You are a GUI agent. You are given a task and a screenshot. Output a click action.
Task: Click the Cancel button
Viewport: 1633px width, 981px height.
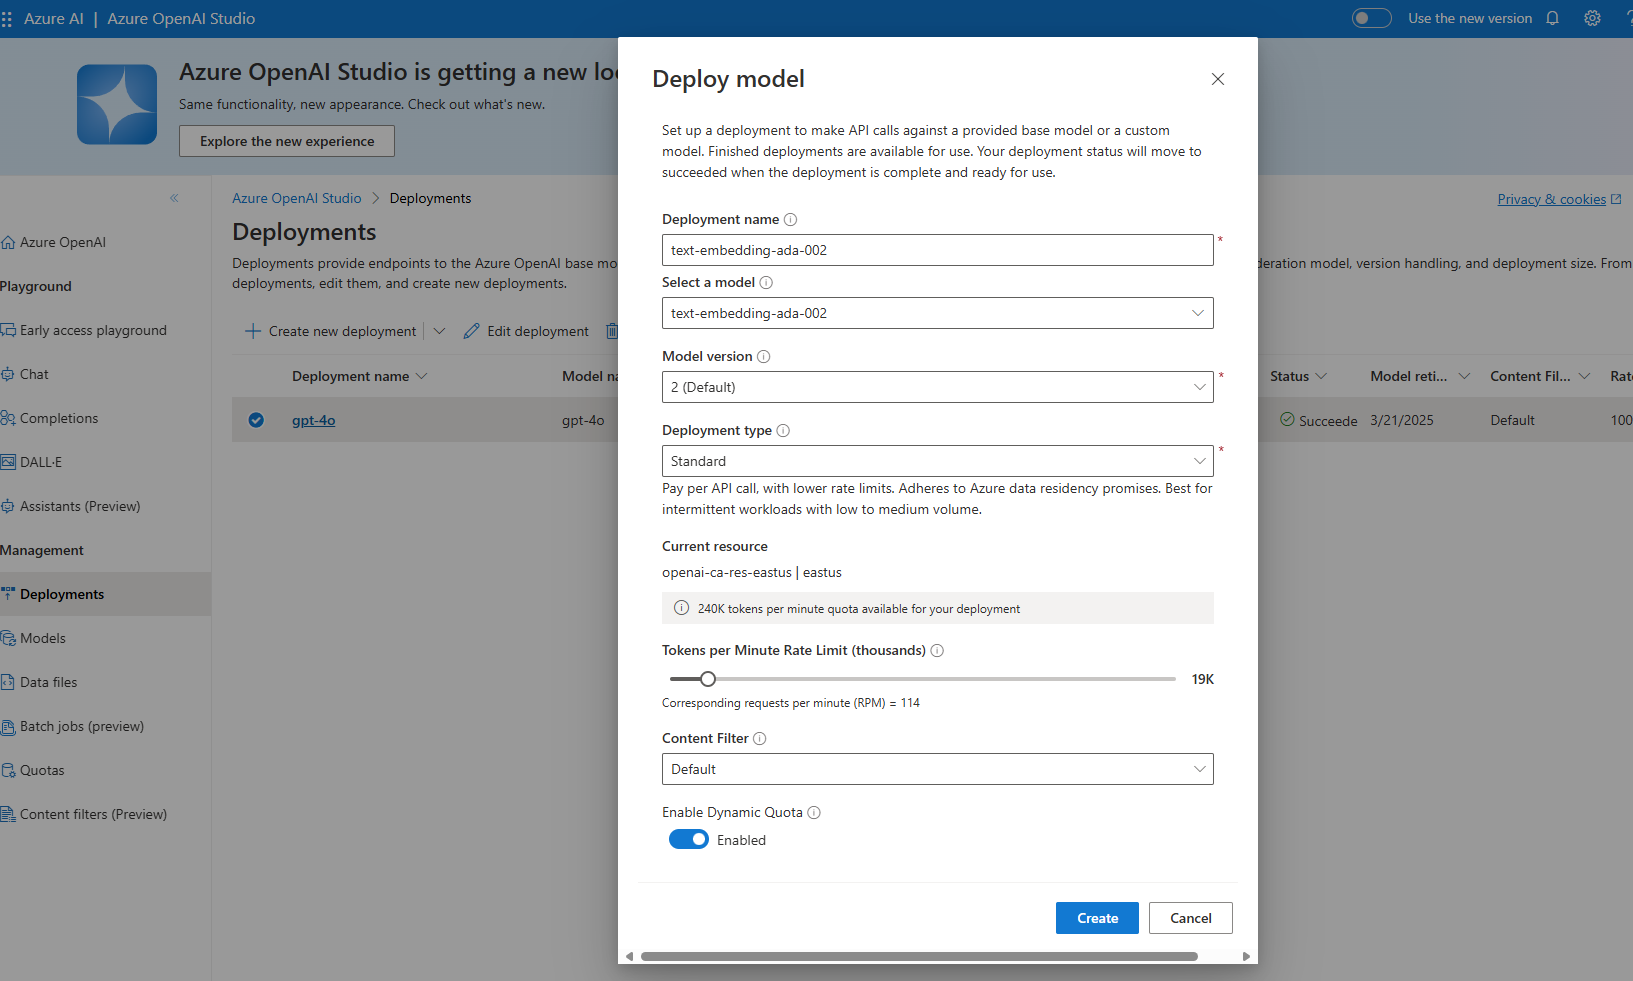pyautogui.click(x=1190, y=918)
